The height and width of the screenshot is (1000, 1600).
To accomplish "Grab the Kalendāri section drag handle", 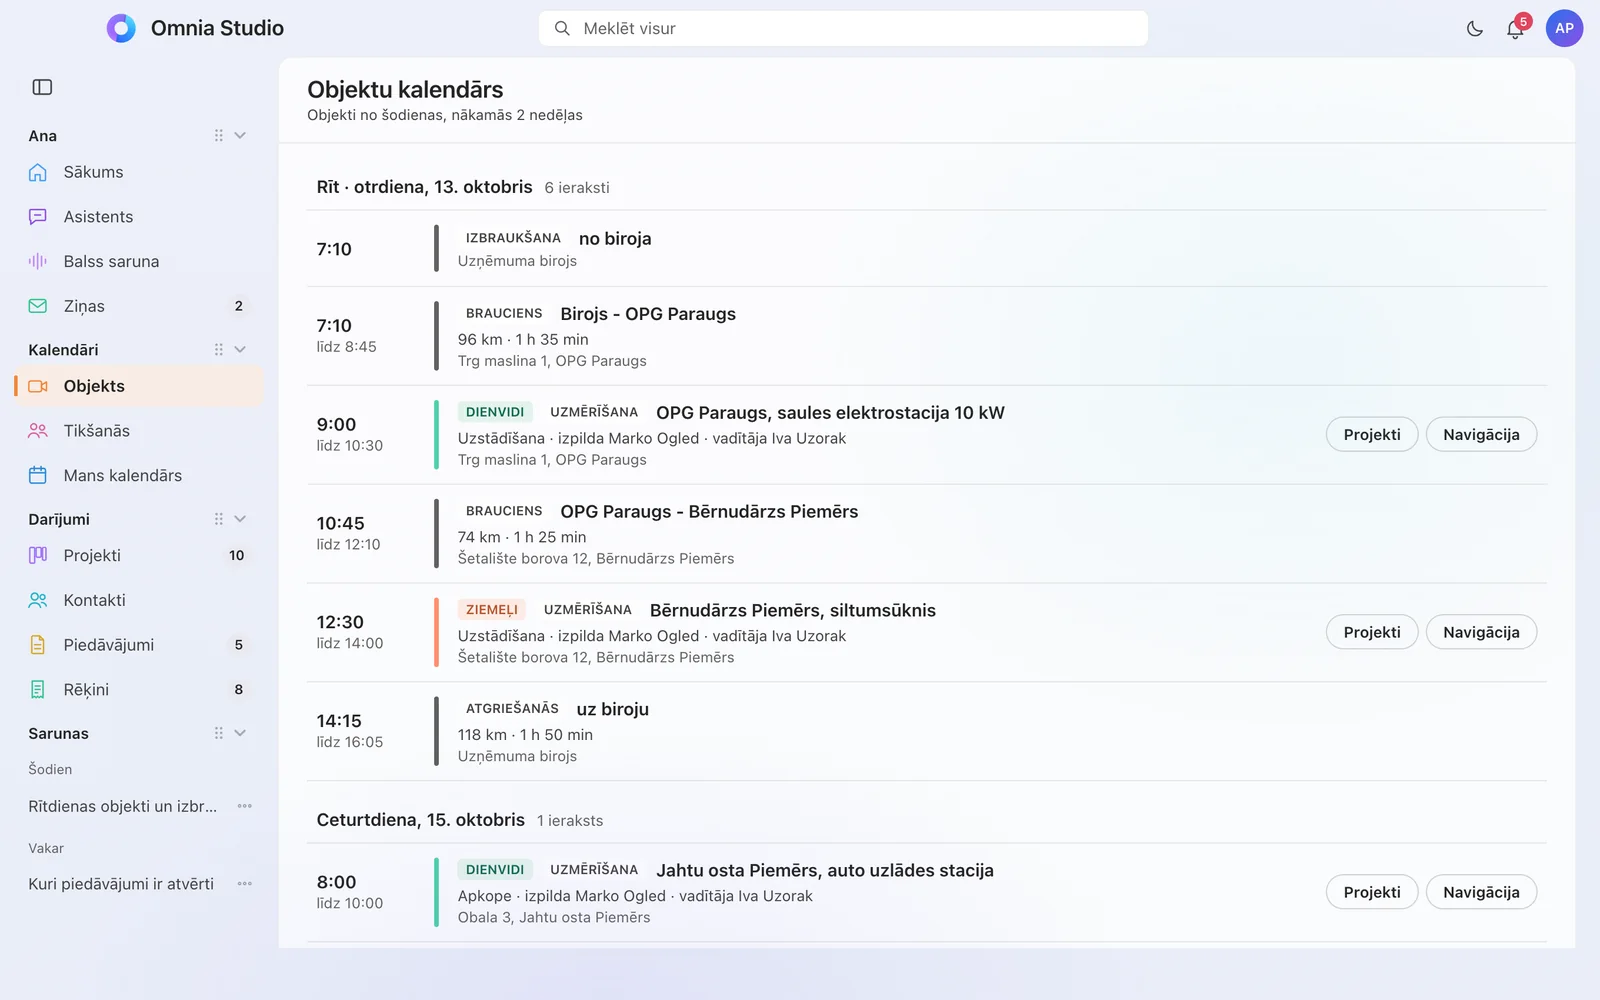I will 218,349.
